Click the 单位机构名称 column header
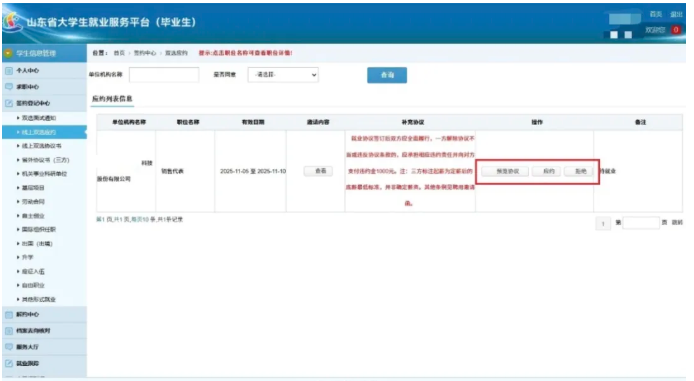 point(129,122)
